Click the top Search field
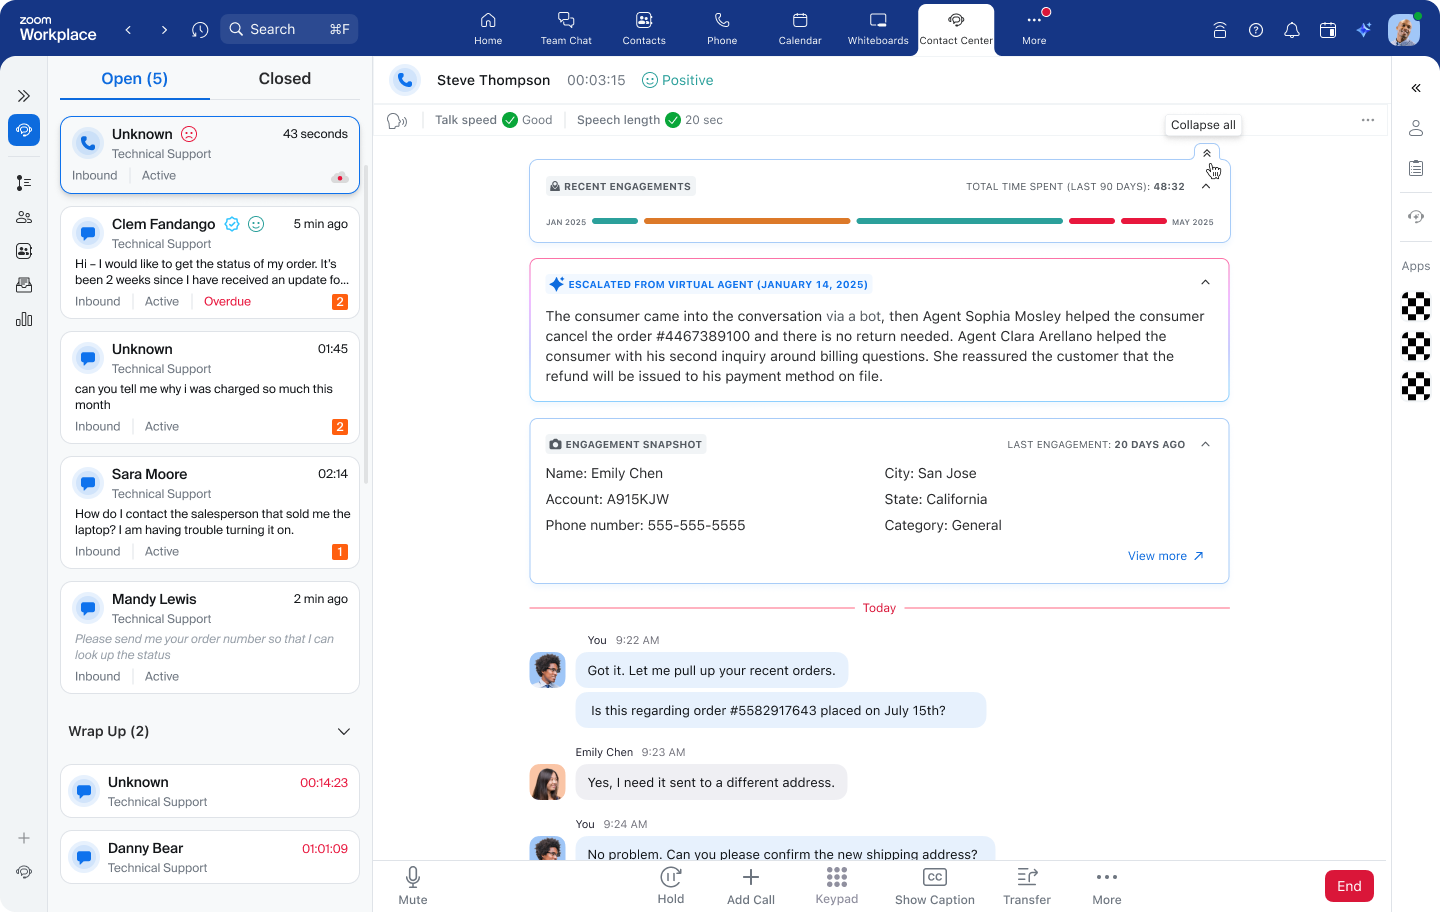This screenshot has width=1440, height=912. coord(288,29)
